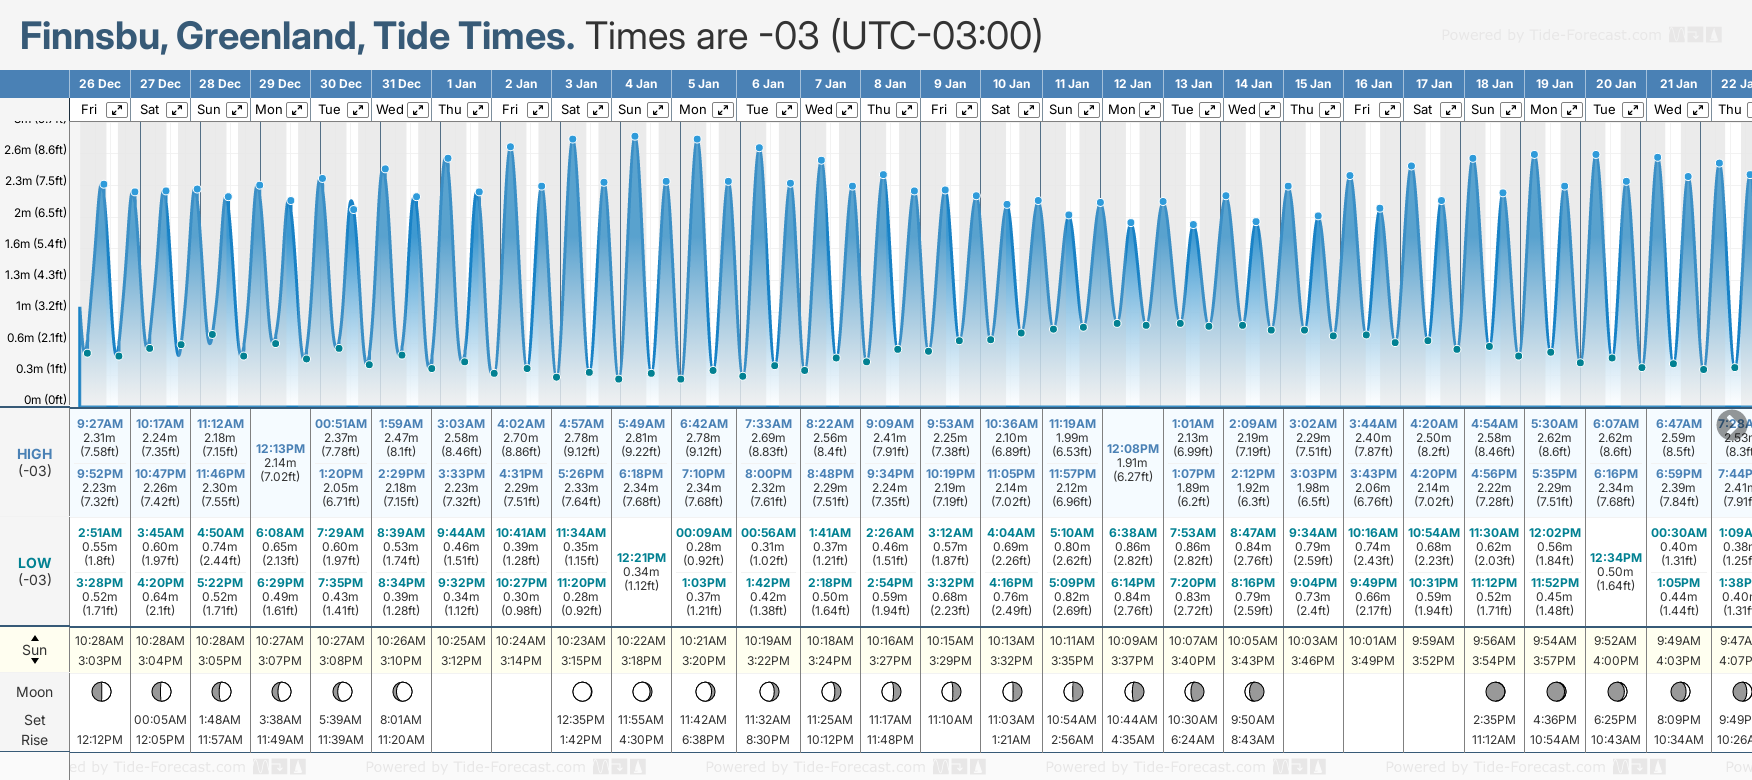The height and width of the screenshot is (780, 1752).
Task: Click the HIGH (-03) row label
Action: point(35,462)
